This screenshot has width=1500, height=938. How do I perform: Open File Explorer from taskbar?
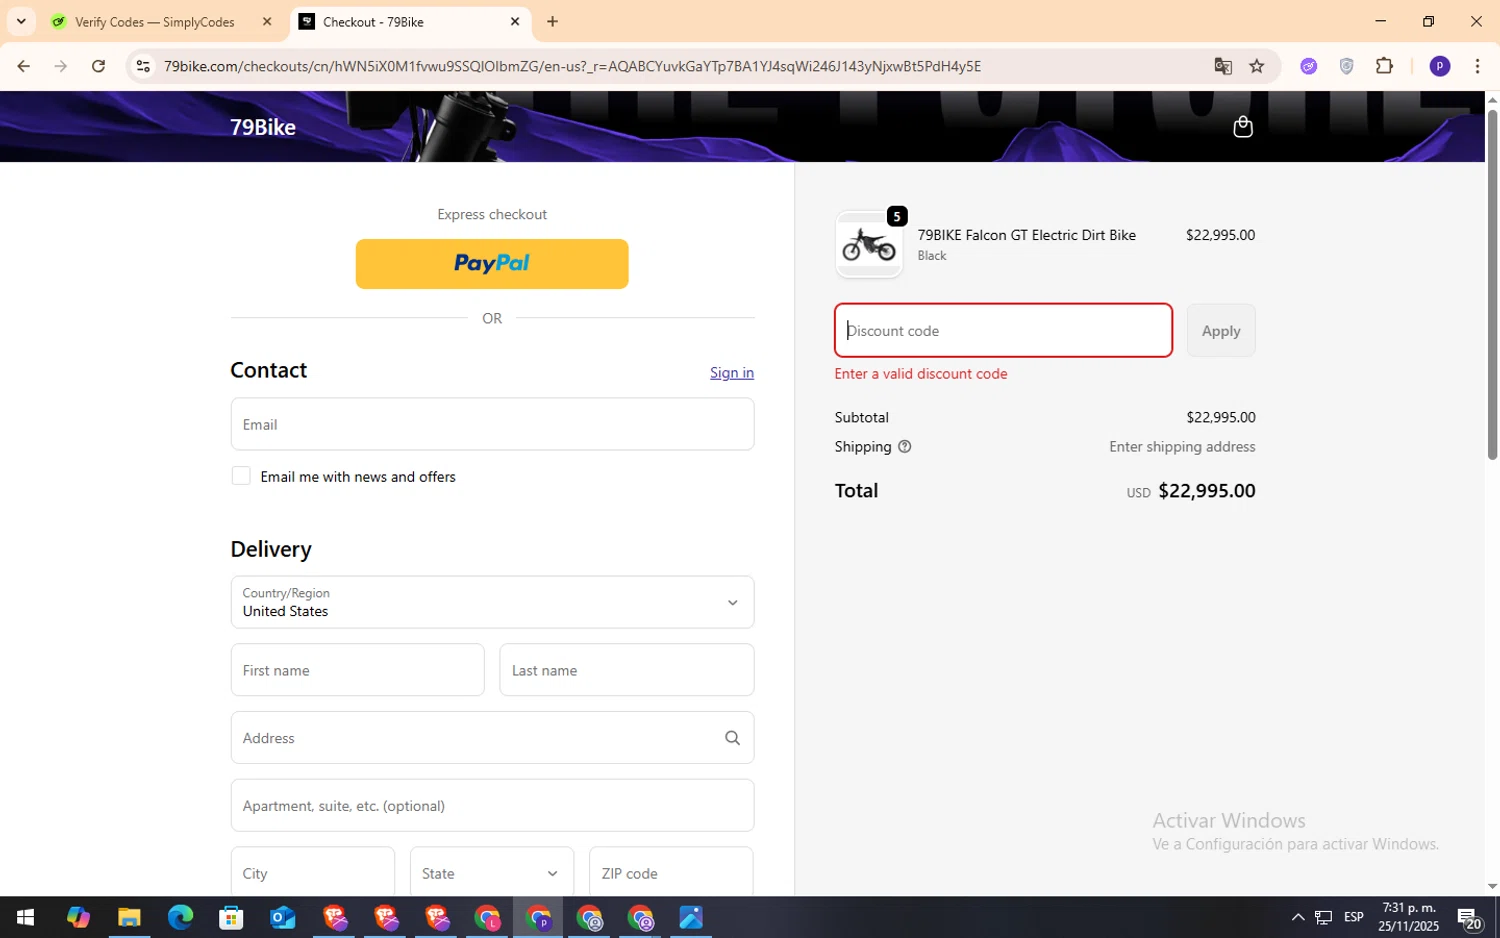(x=129, y=917)
